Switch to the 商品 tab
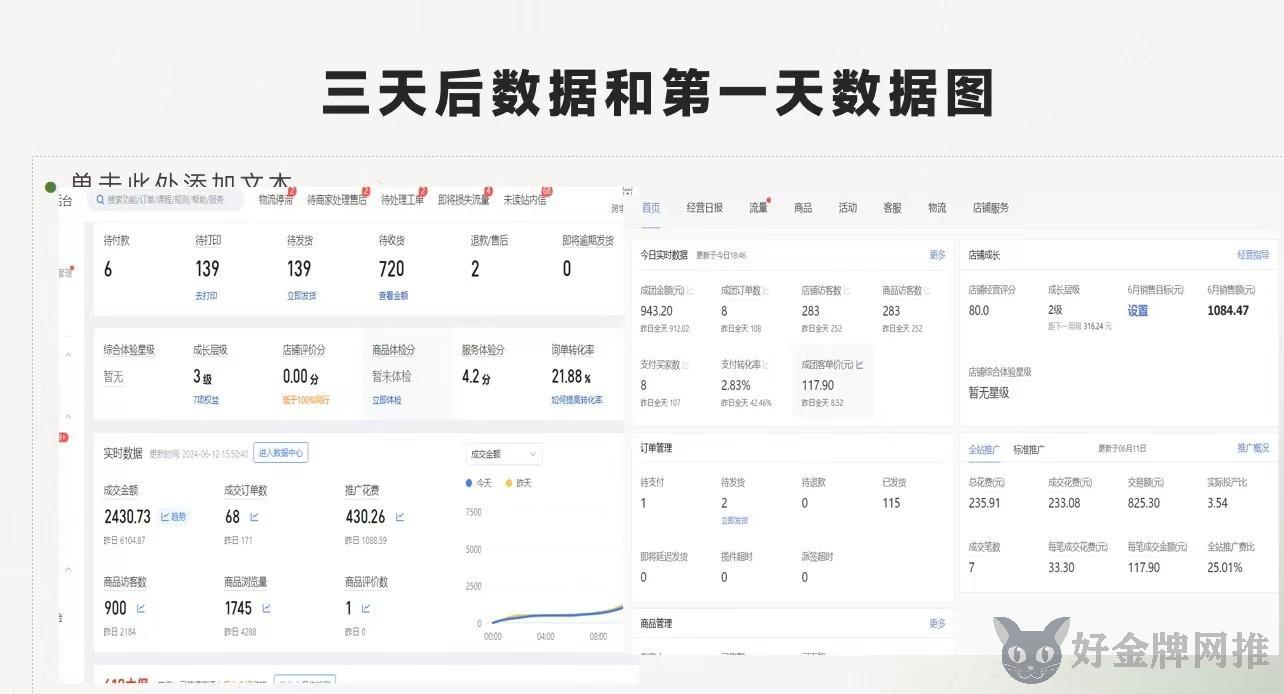This screenshot has width=1284, height=694. tap(803, 208)
